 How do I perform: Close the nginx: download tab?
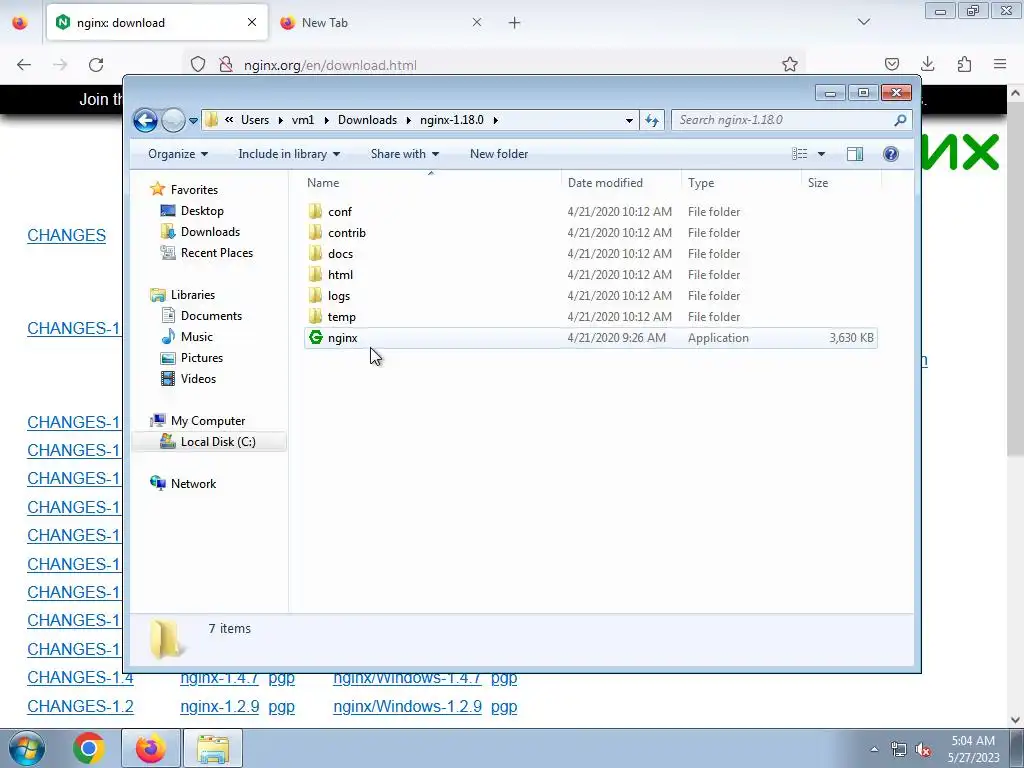(252, 23)
